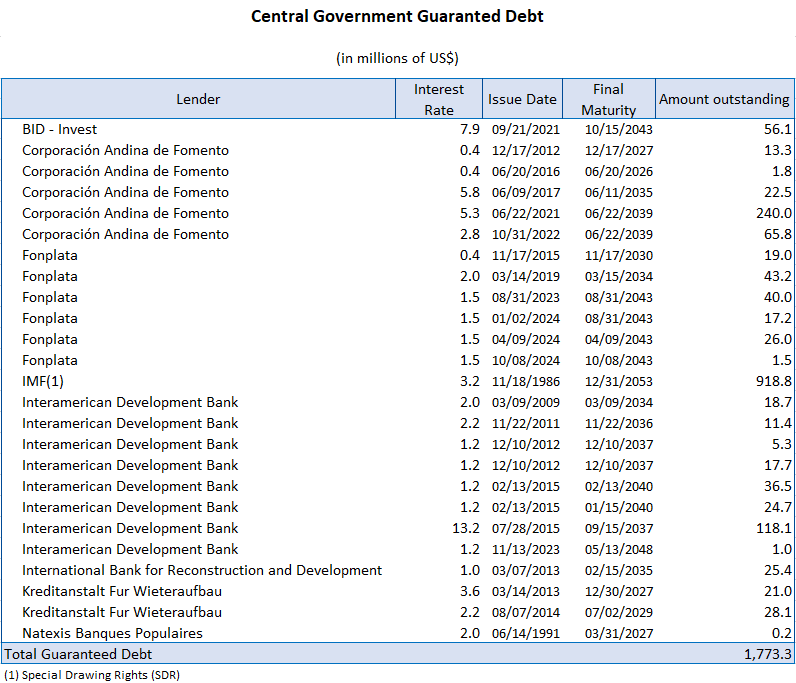Select the BID - Invest lender cell

tap(60, 129)
